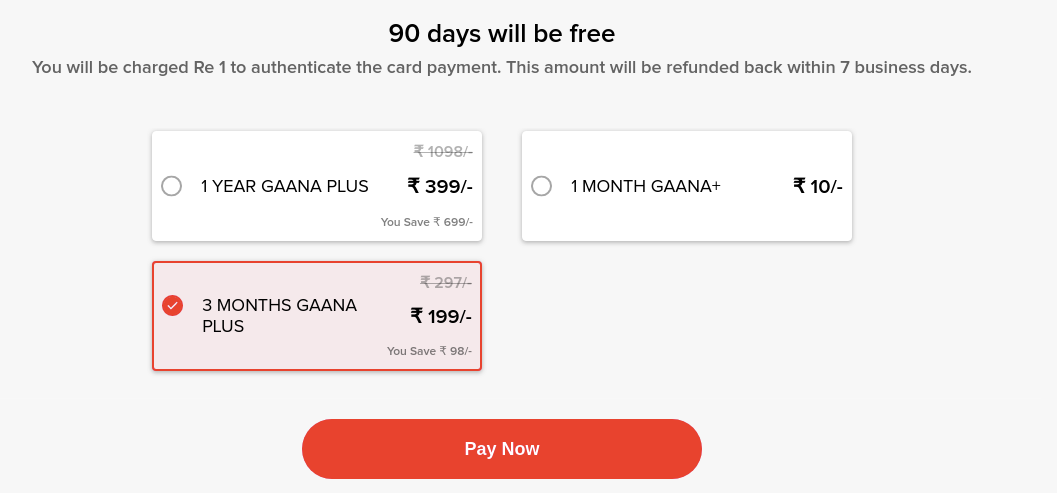Click the You Save ₹ 98/- text
The image size is (1057, 493).
pyautogui.click(x=429, y=351)
